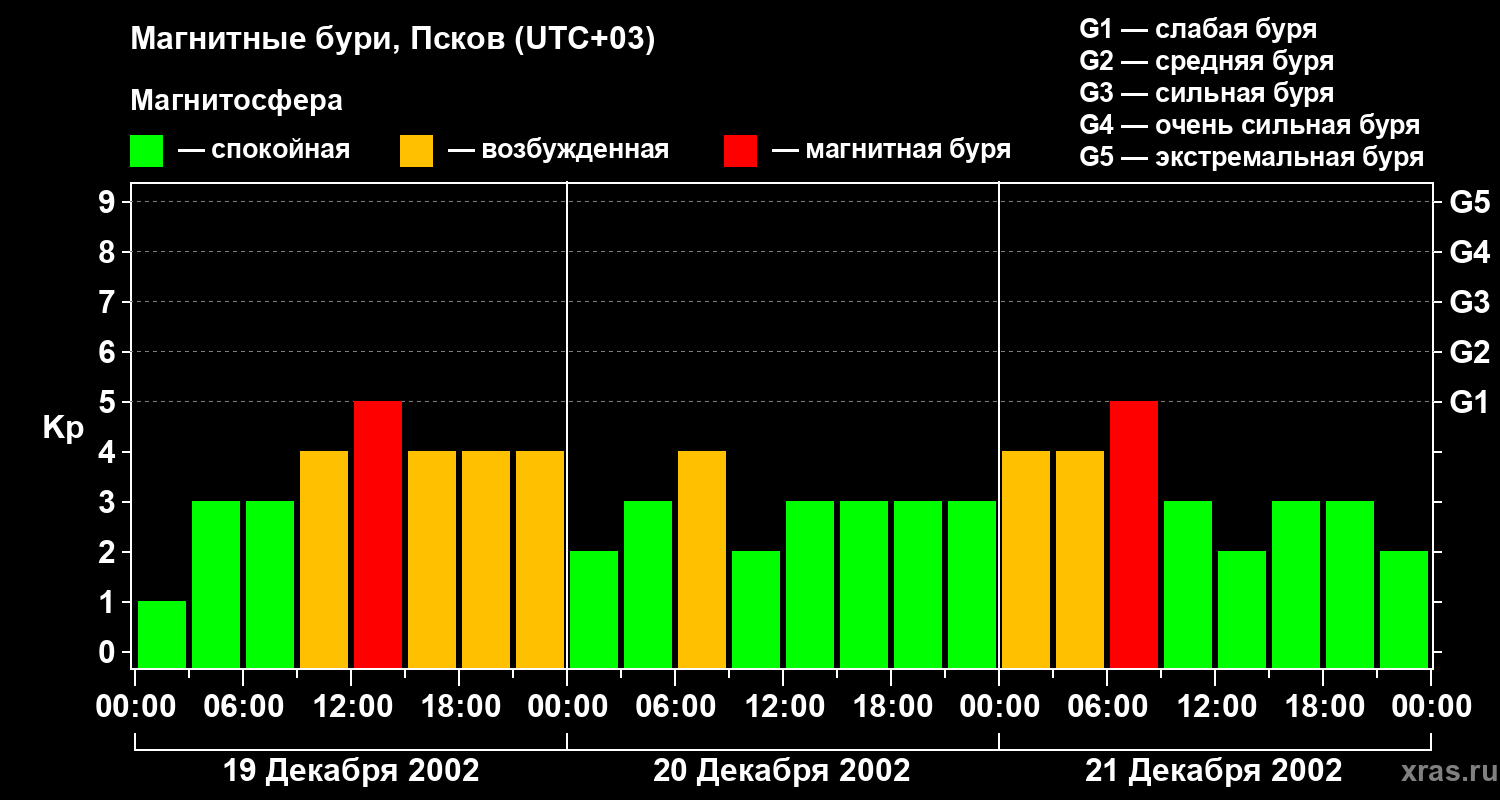Viewport: 1500px width, 800px height.
Task: Click the right-axis 'G1' scale label
Action: point(1469,402)
